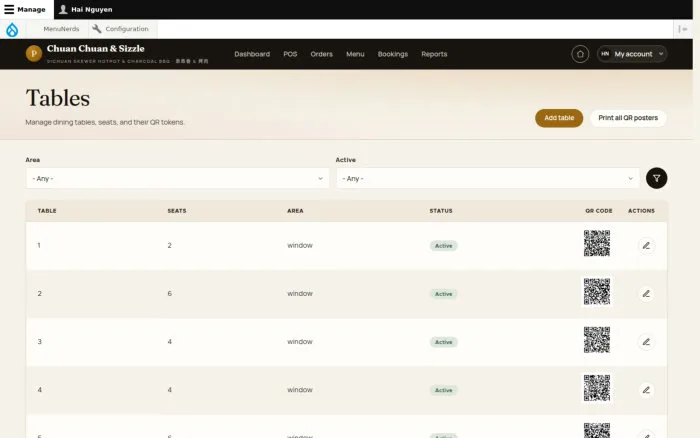Click the seats value 6 in table 2 row

click(170, 293)
